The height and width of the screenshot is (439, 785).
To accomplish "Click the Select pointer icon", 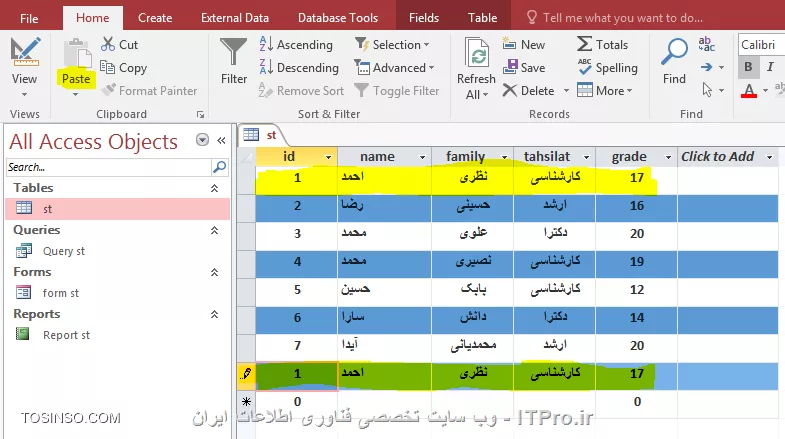I will pyautogui.click(x=707, y=90).
